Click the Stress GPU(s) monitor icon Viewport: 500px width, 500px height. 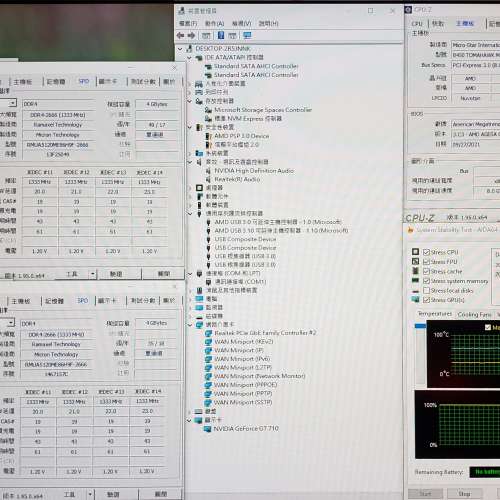415,300
